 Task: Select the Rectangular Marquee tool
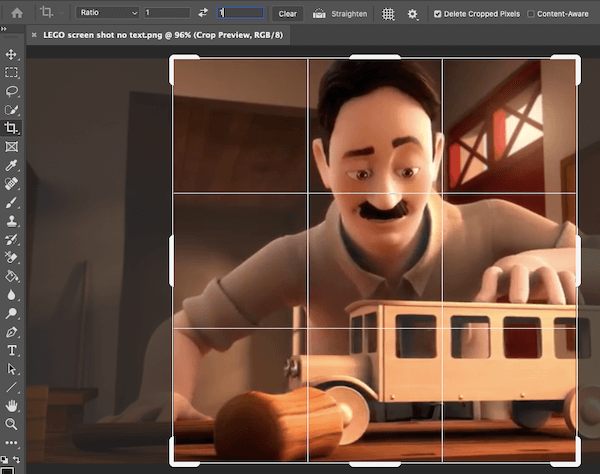click(x=11, y=73)
